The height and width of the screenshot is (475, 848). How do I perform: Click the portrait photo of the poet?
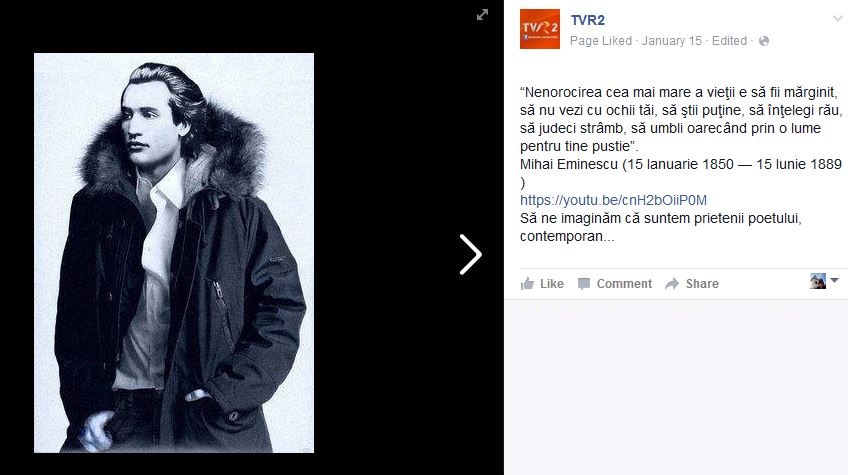point(174,253)
